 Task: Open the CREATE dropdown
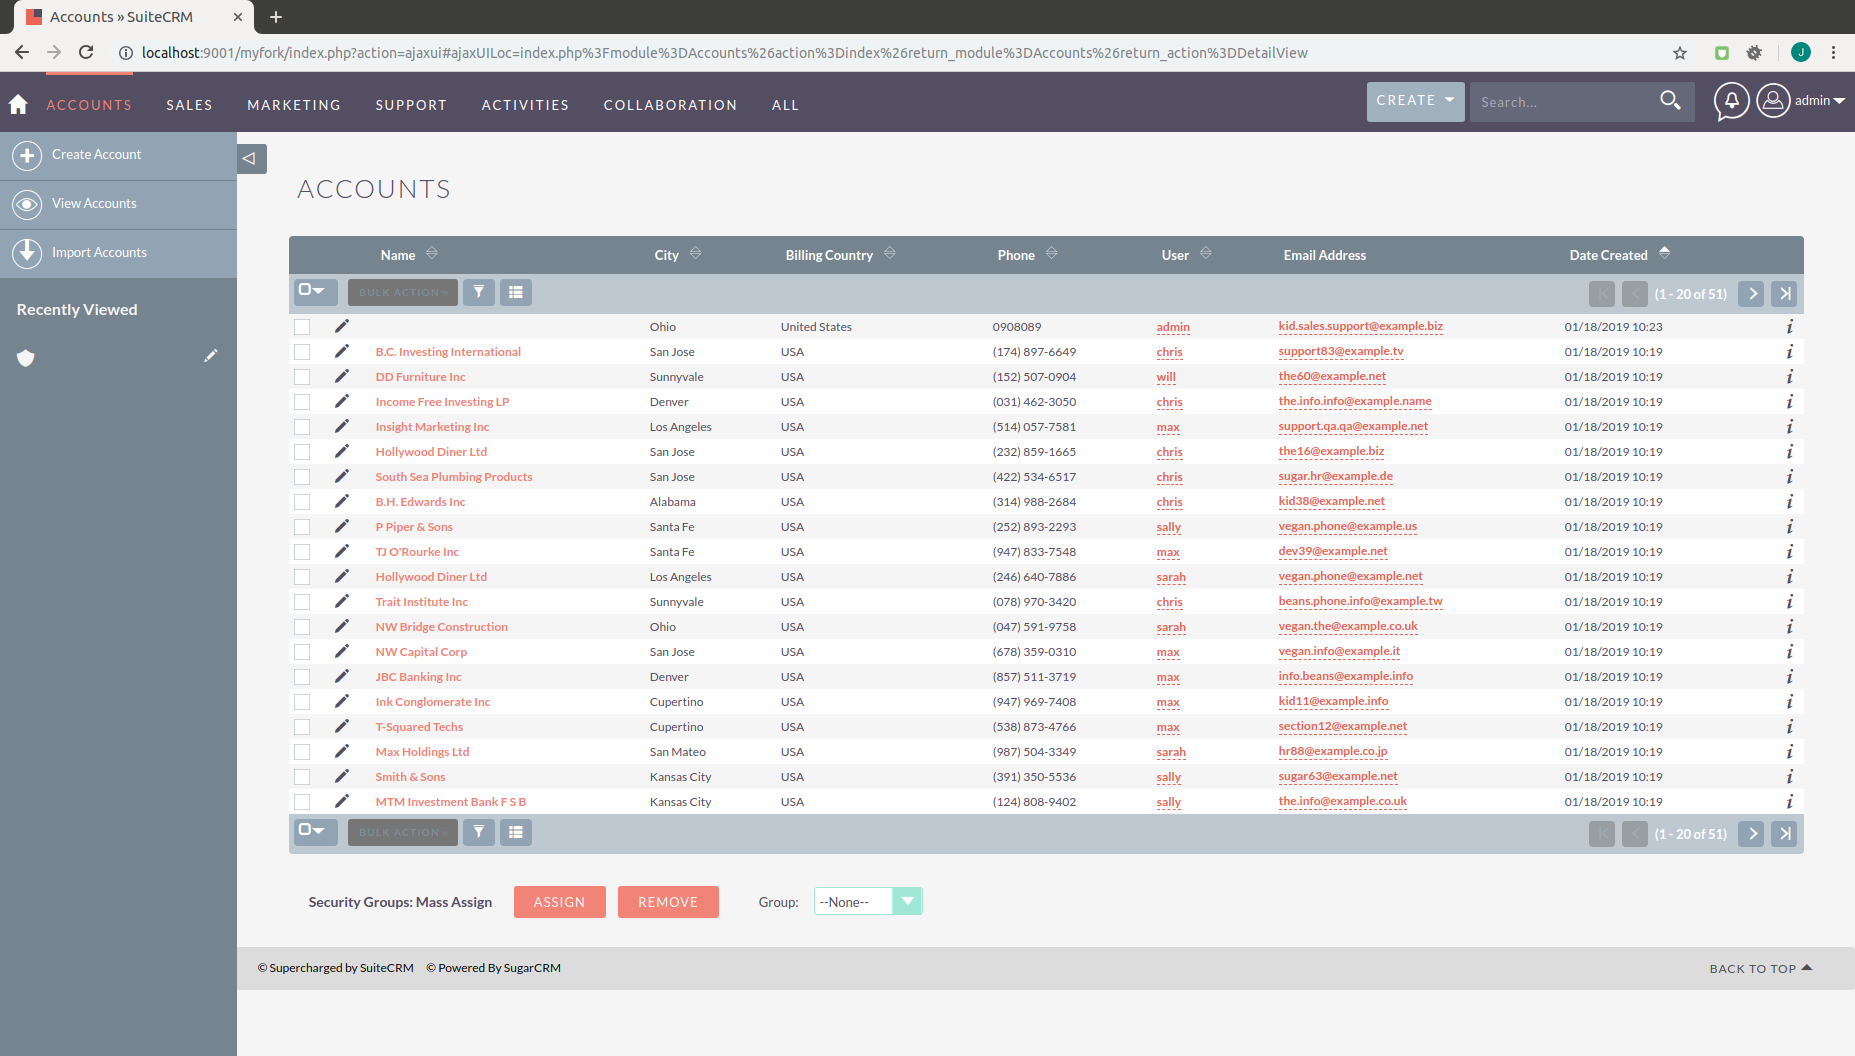(1415, 101)
